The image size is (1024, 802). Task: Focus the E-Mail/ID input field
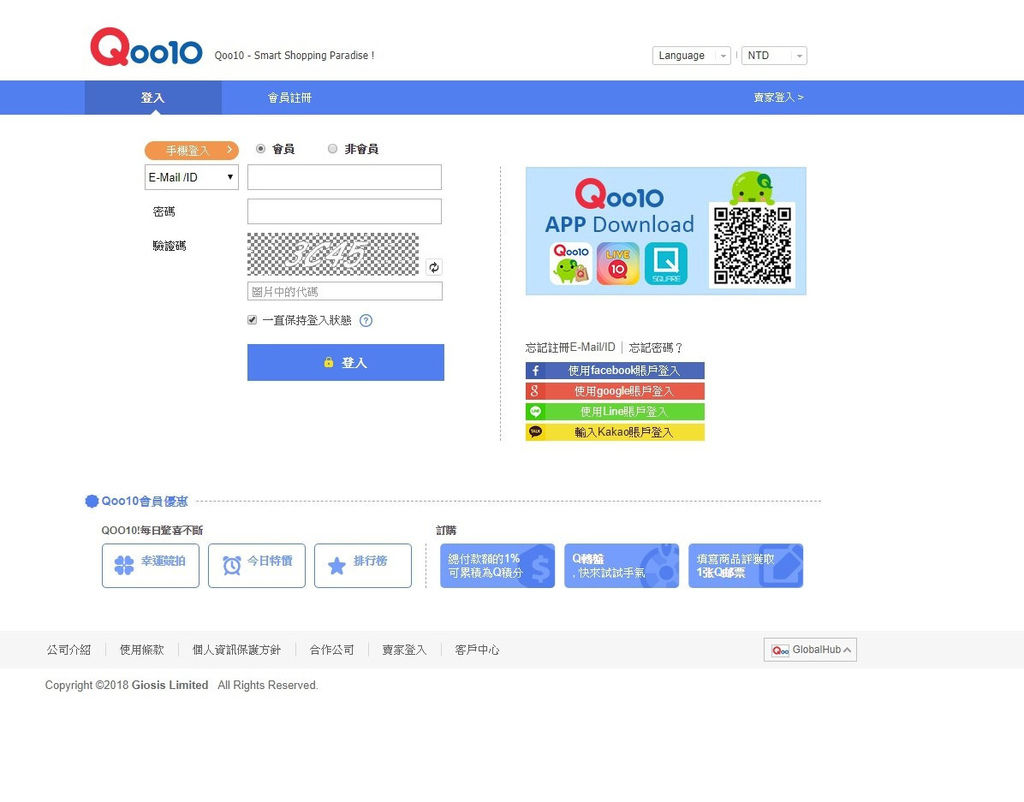pyautogui.click(x=344, y=177)
